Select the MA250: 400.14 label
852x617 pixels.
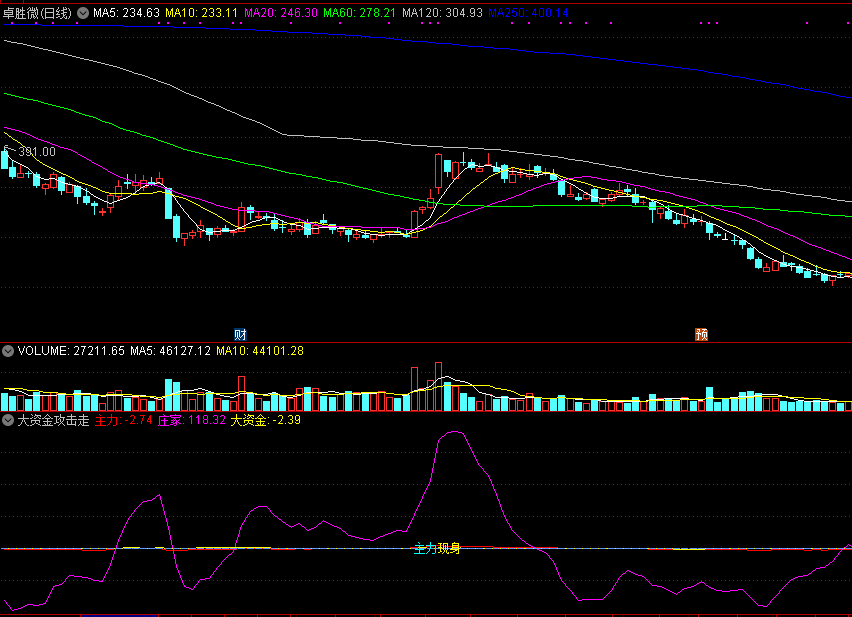click(x=528, y=13)
